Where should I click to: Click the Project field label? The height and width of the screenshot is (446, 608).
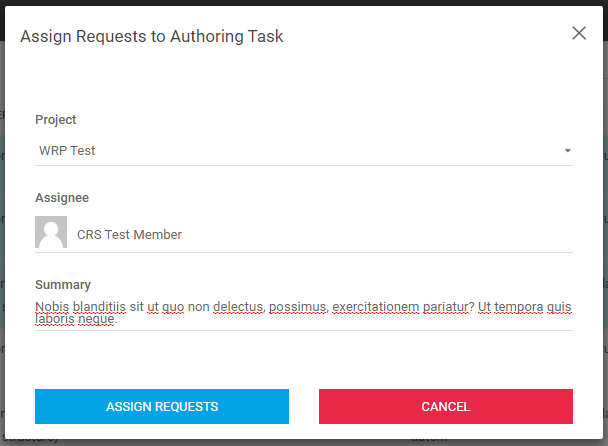click(56, 120)
